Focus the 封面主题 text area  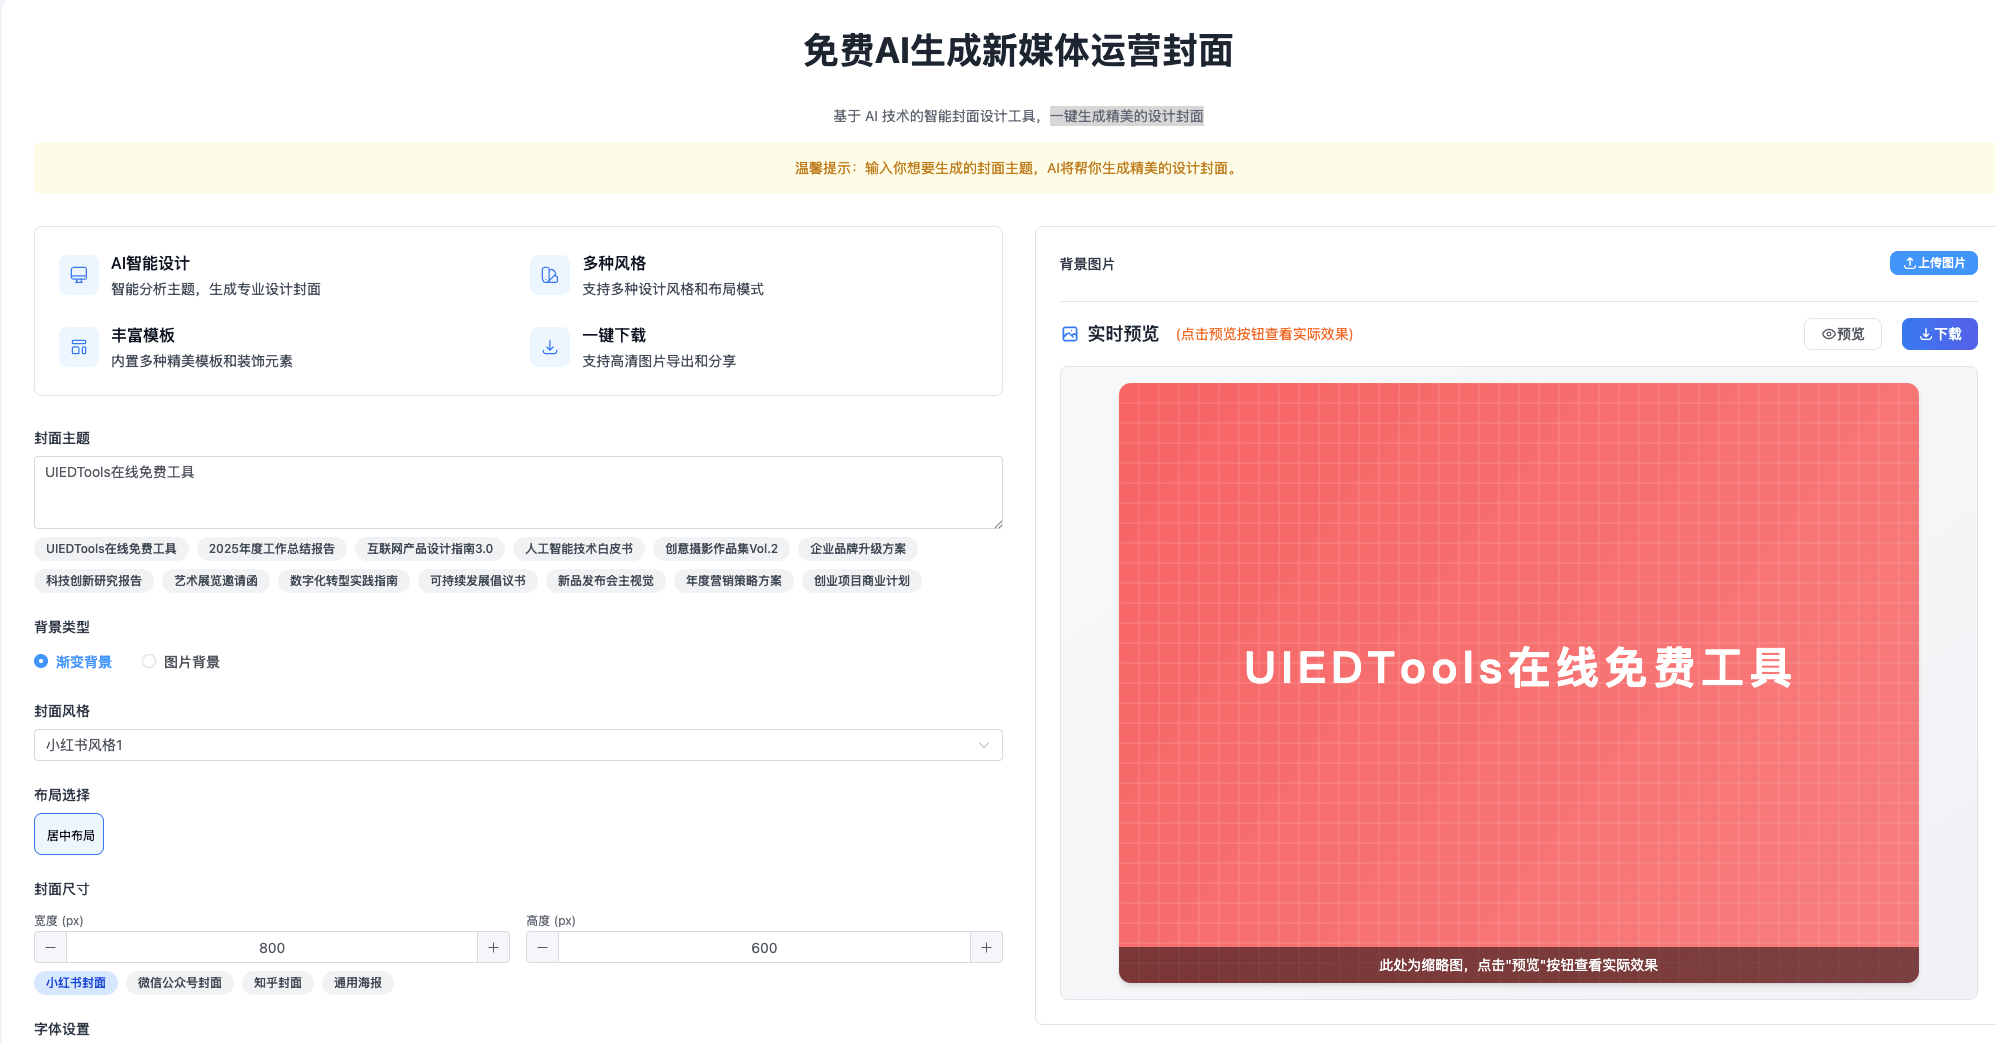pos(518,492)
